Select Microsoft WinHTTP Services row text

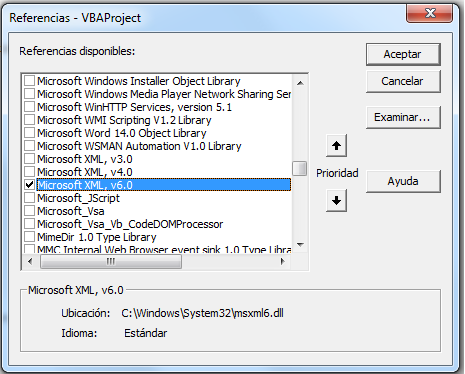[x=134, y=107]
